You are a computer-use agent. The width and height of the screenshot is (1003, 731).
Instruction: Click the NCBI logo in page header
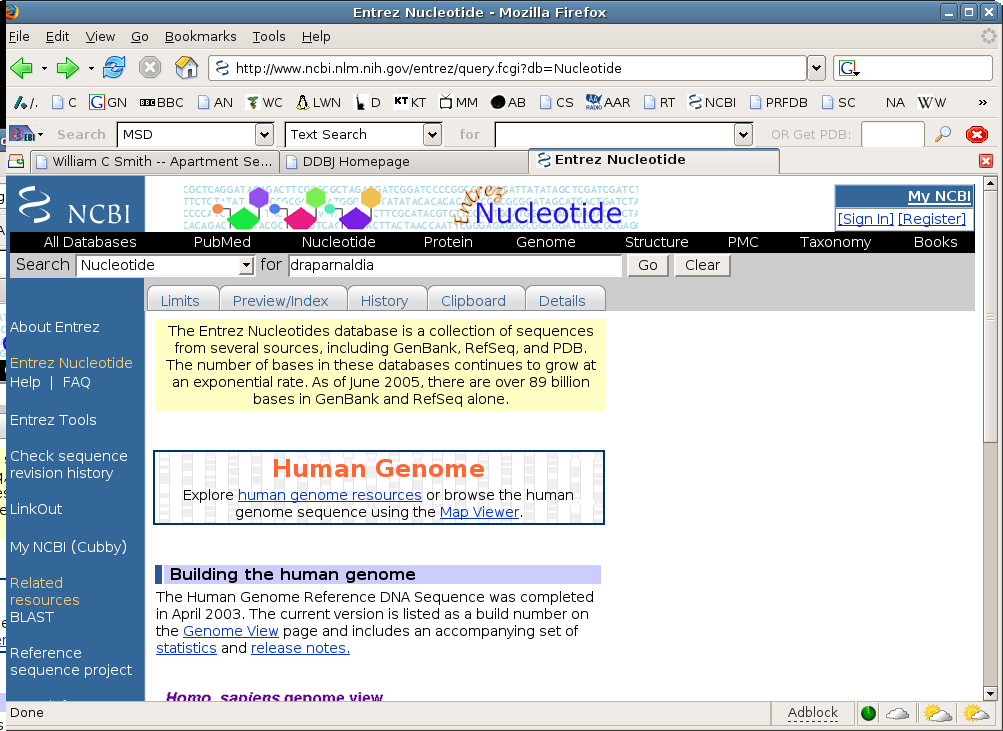(75, 205)
